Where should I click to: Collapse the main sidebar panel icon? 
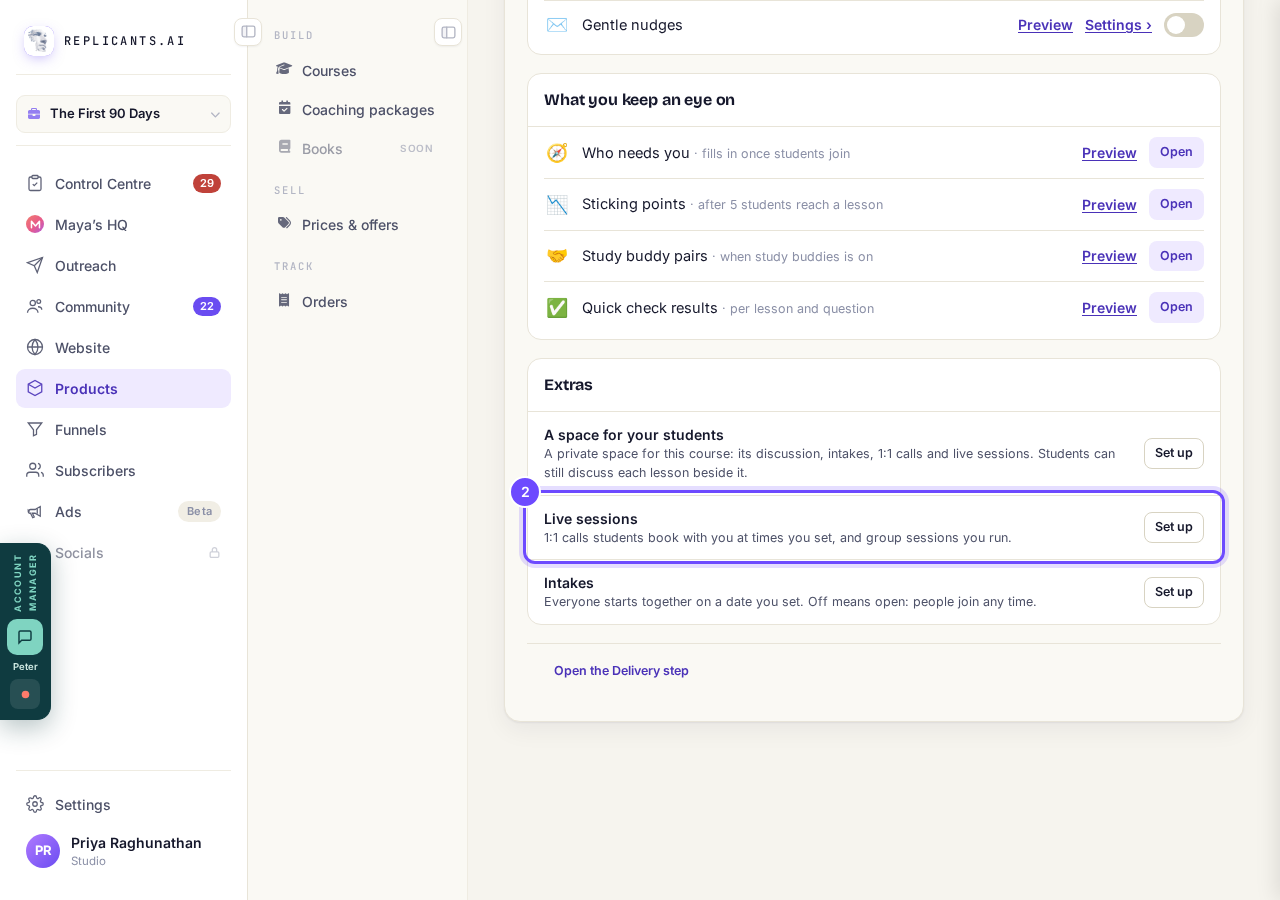coord(248,32)
